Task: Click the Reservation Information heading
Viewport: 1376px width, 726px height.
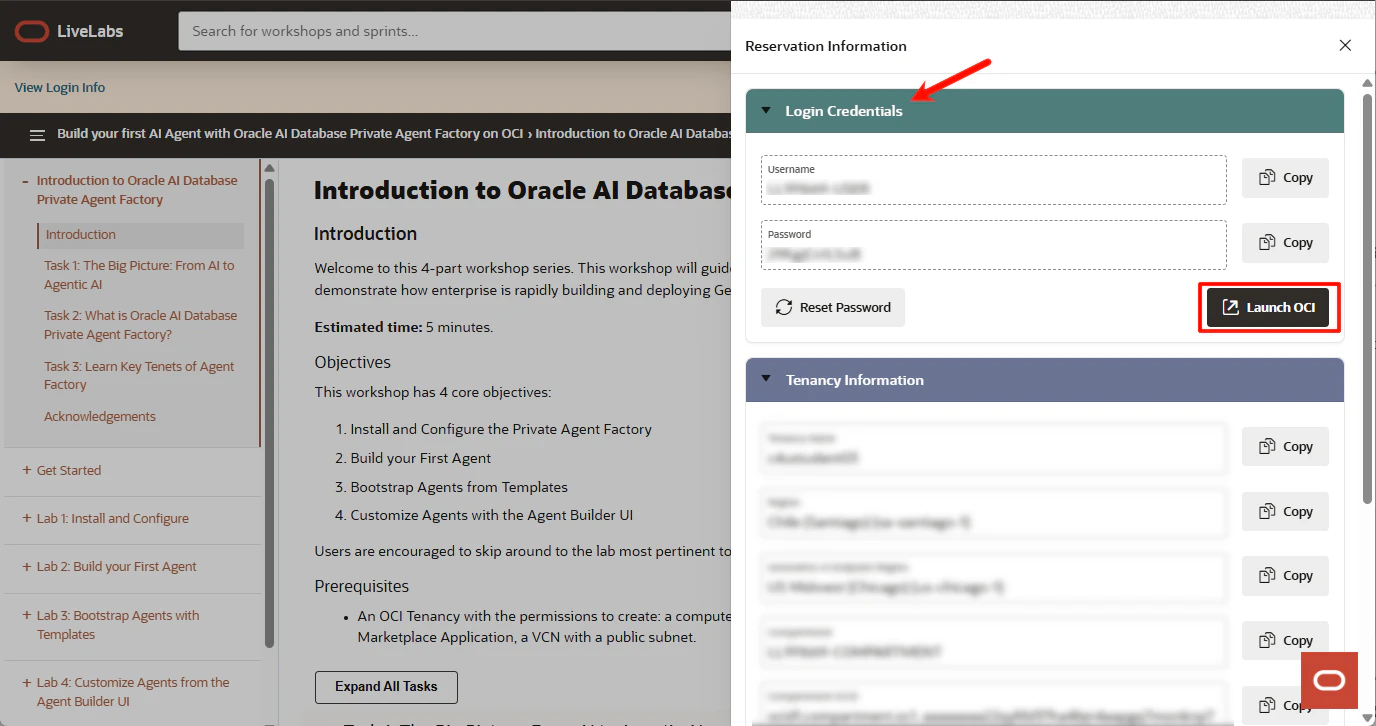Action: pyautogui.click(x=826, y=46)
